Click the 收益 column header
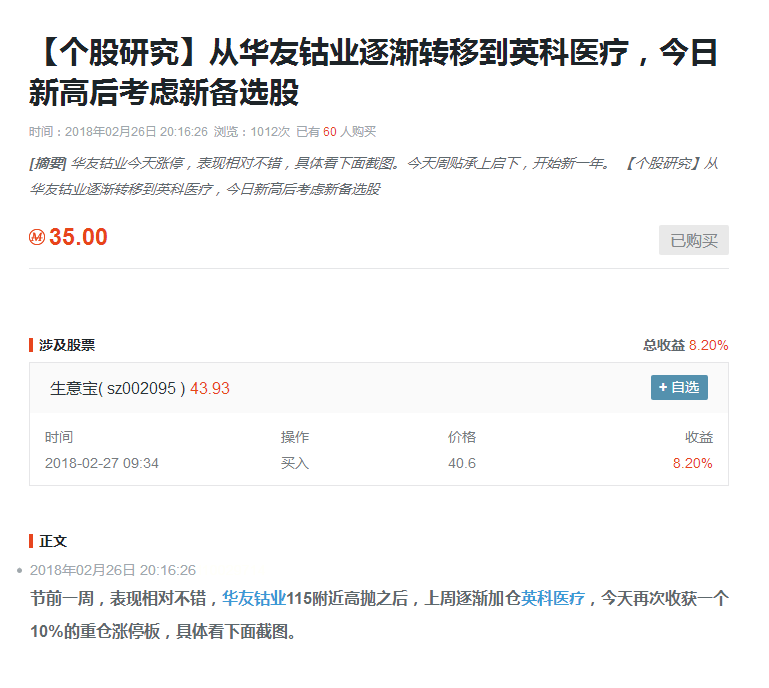Viewport: 769px width, 688px height. click(698, 437)
